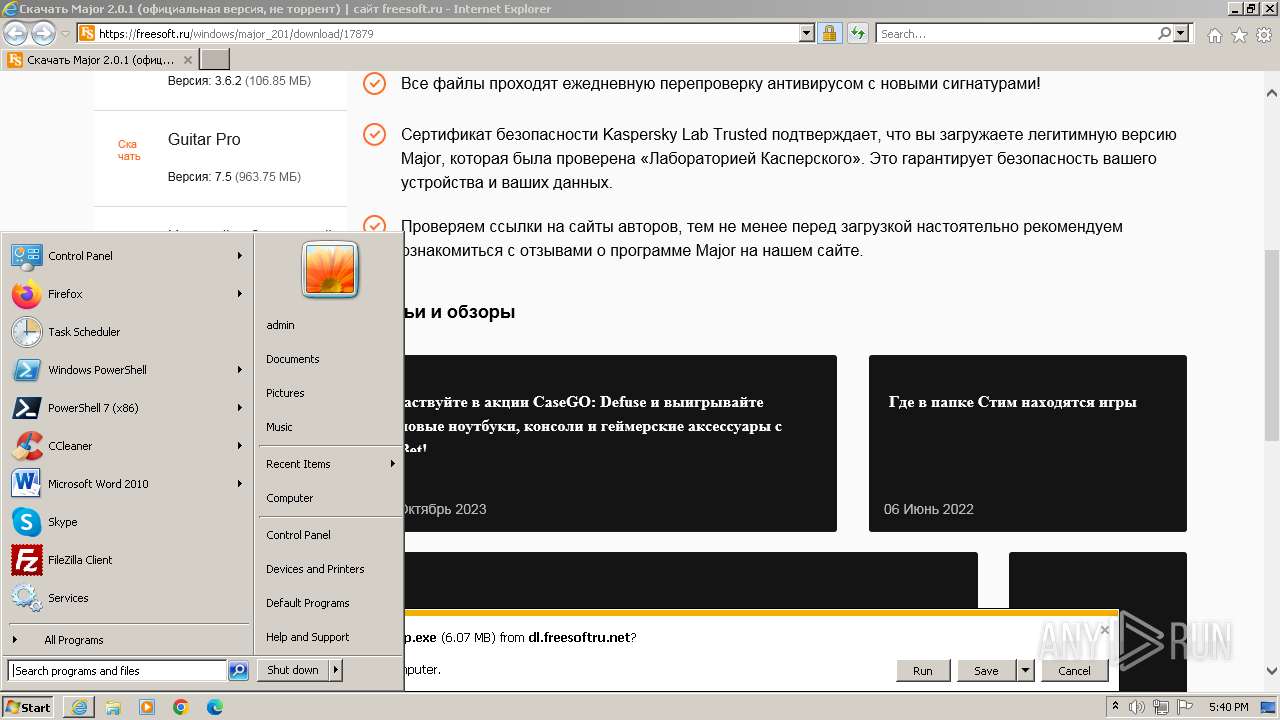The image size is (1280, 720).
Task: Expand Windows PowerShell submenu arrow
Action: coord(240,370)
